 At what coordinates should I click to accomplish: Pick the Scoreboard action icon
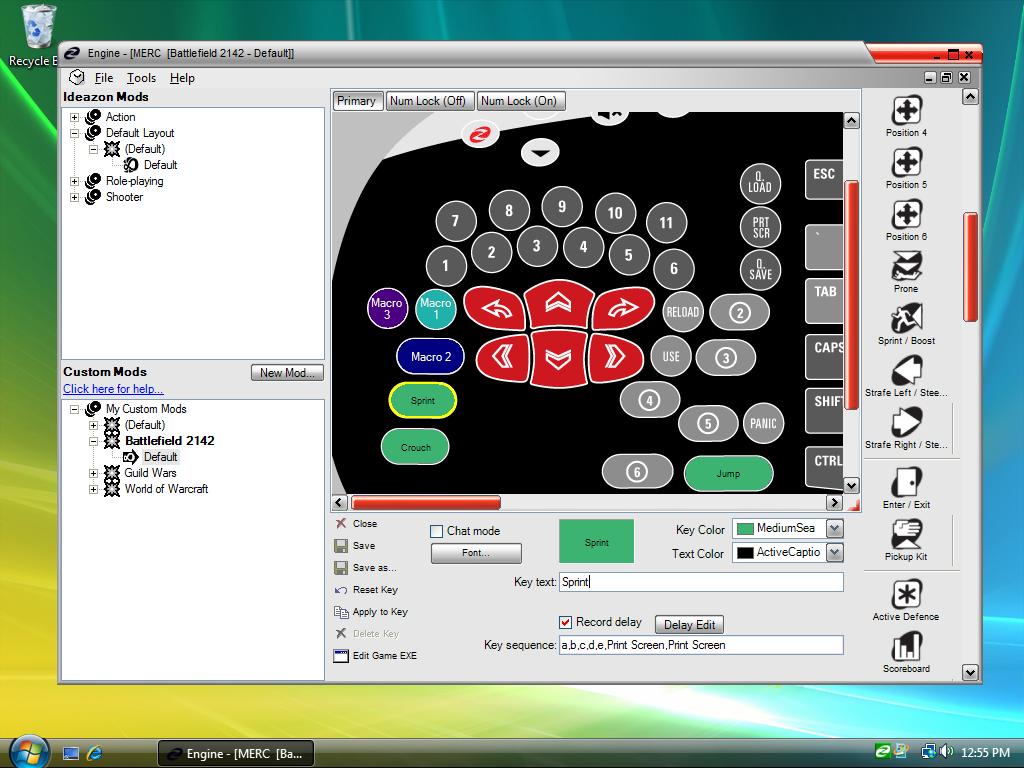pos(906,647)
